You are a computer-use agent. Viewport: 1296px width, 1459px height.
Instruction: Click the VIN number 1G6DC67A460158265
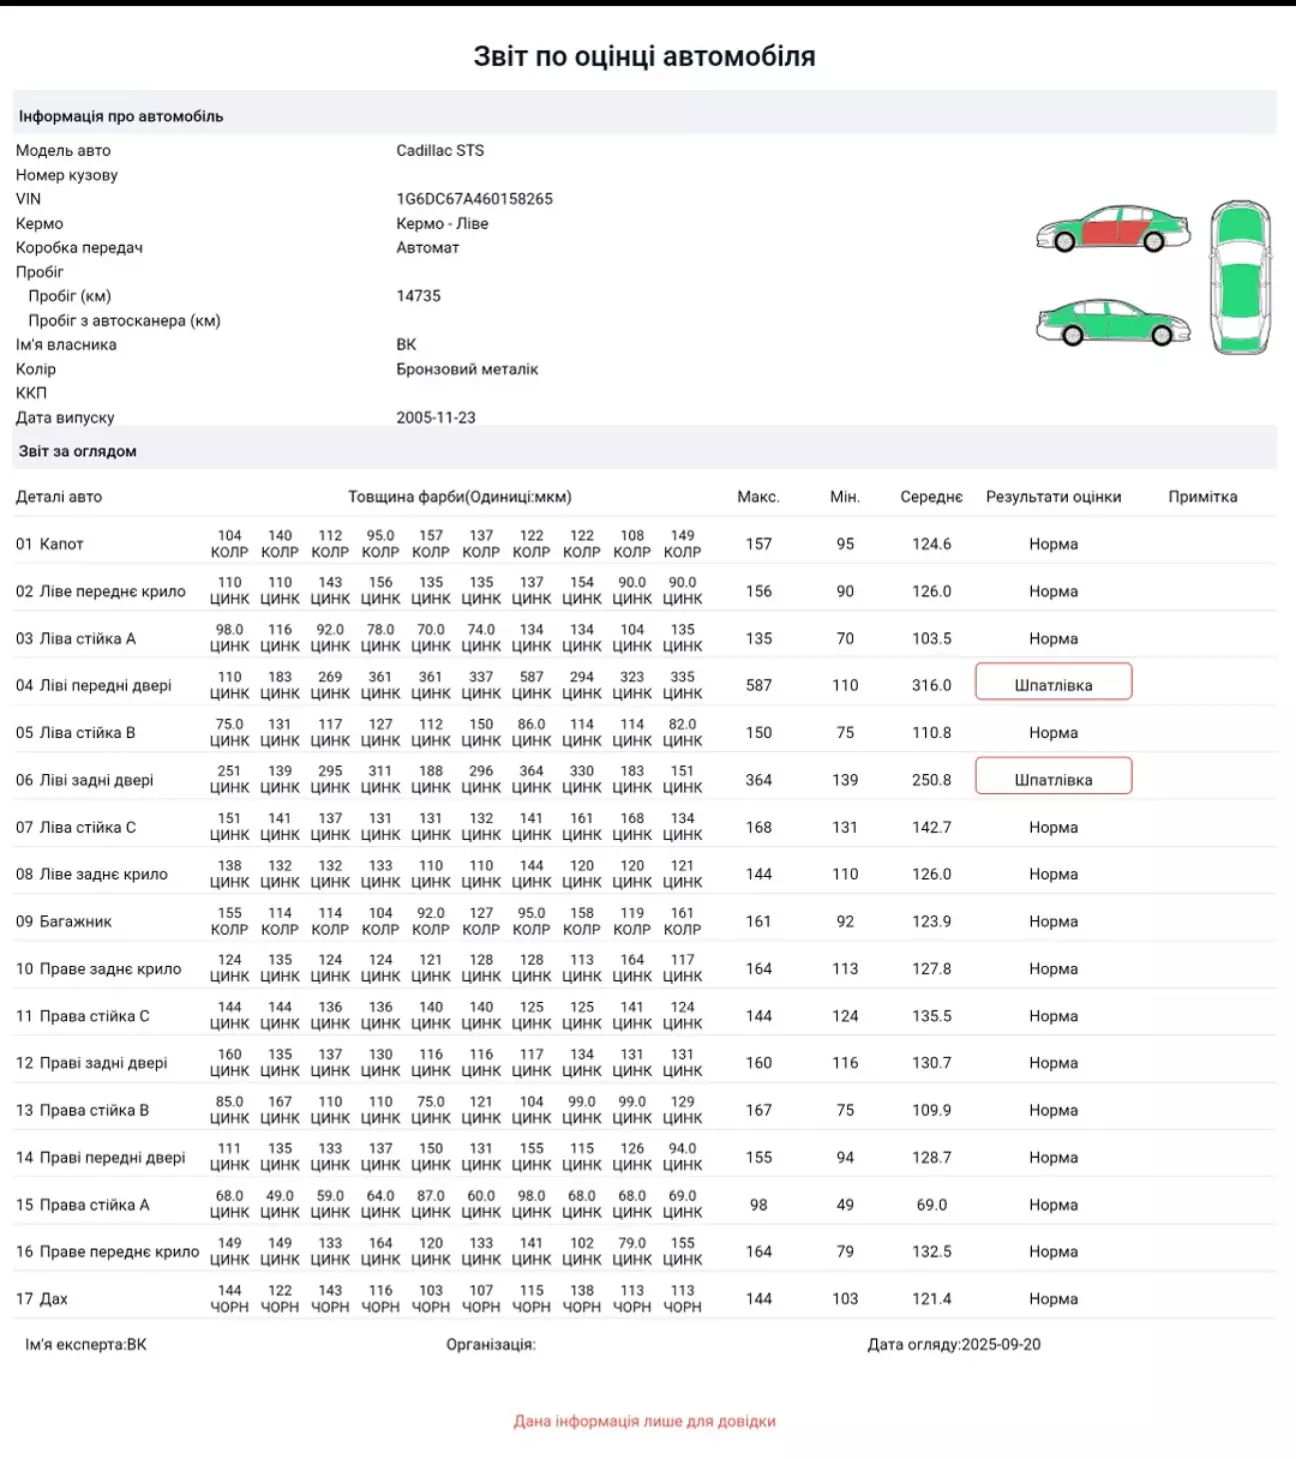(x=474, y=199)
